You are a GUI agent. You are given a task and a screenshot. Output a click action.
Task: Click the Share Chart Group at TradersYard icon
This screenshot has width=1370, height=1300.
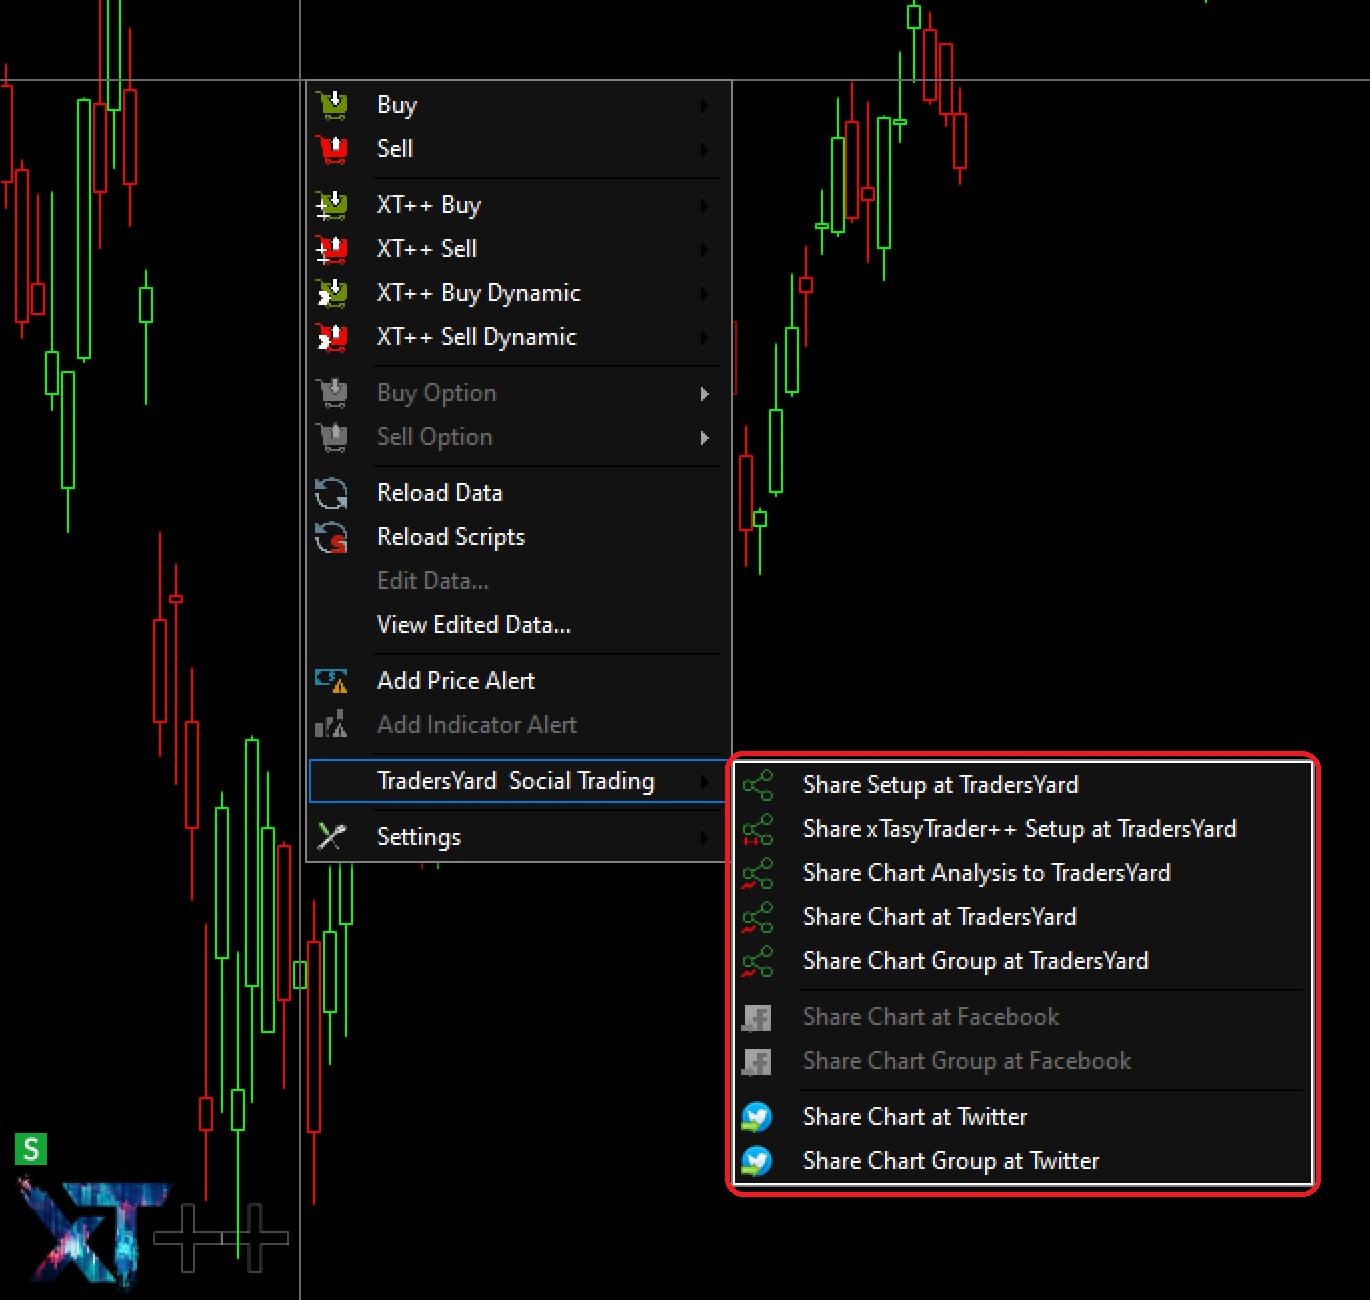758,961
